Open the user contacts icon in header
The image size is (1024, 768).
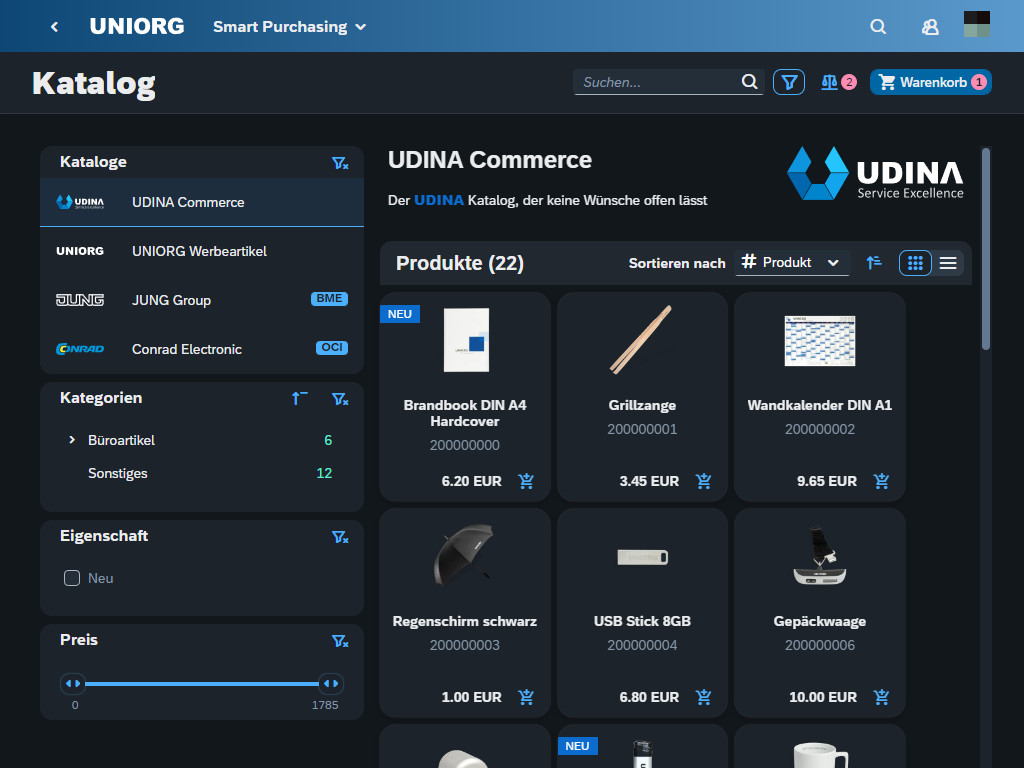point(930,27)
